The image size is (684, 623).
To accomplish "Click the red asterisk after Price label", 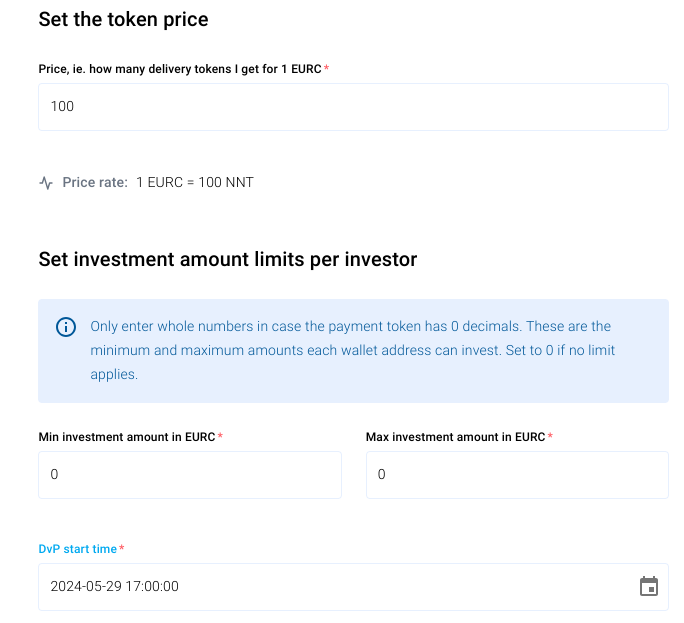I will 327,68.
